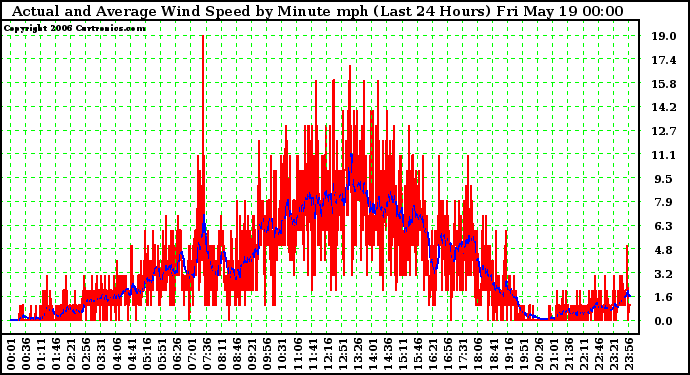Screen dimensions: 690x375
Task: Click the 20:26 time label
Action: pyautogui.click(x=539, y=354)
